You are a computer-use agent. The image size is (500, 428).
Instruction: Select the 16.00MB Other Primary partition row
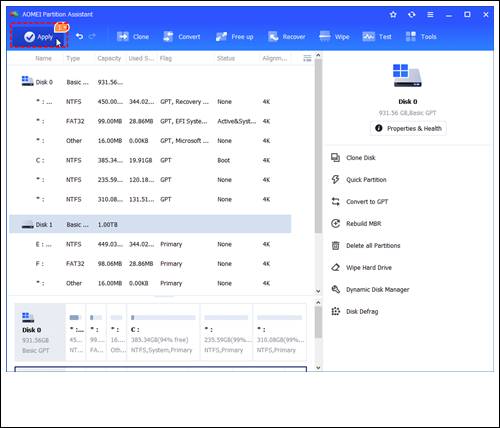point(150,283)
